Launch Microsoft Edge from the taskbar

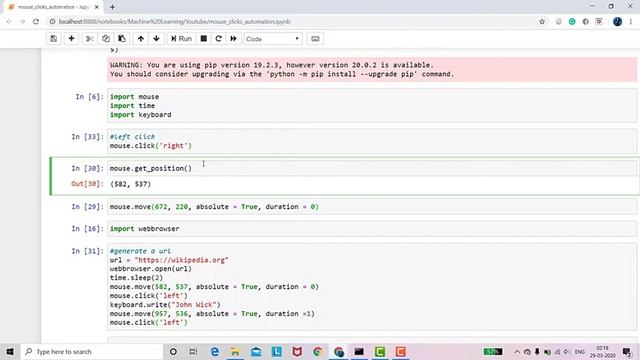click(x=215, y=351)
